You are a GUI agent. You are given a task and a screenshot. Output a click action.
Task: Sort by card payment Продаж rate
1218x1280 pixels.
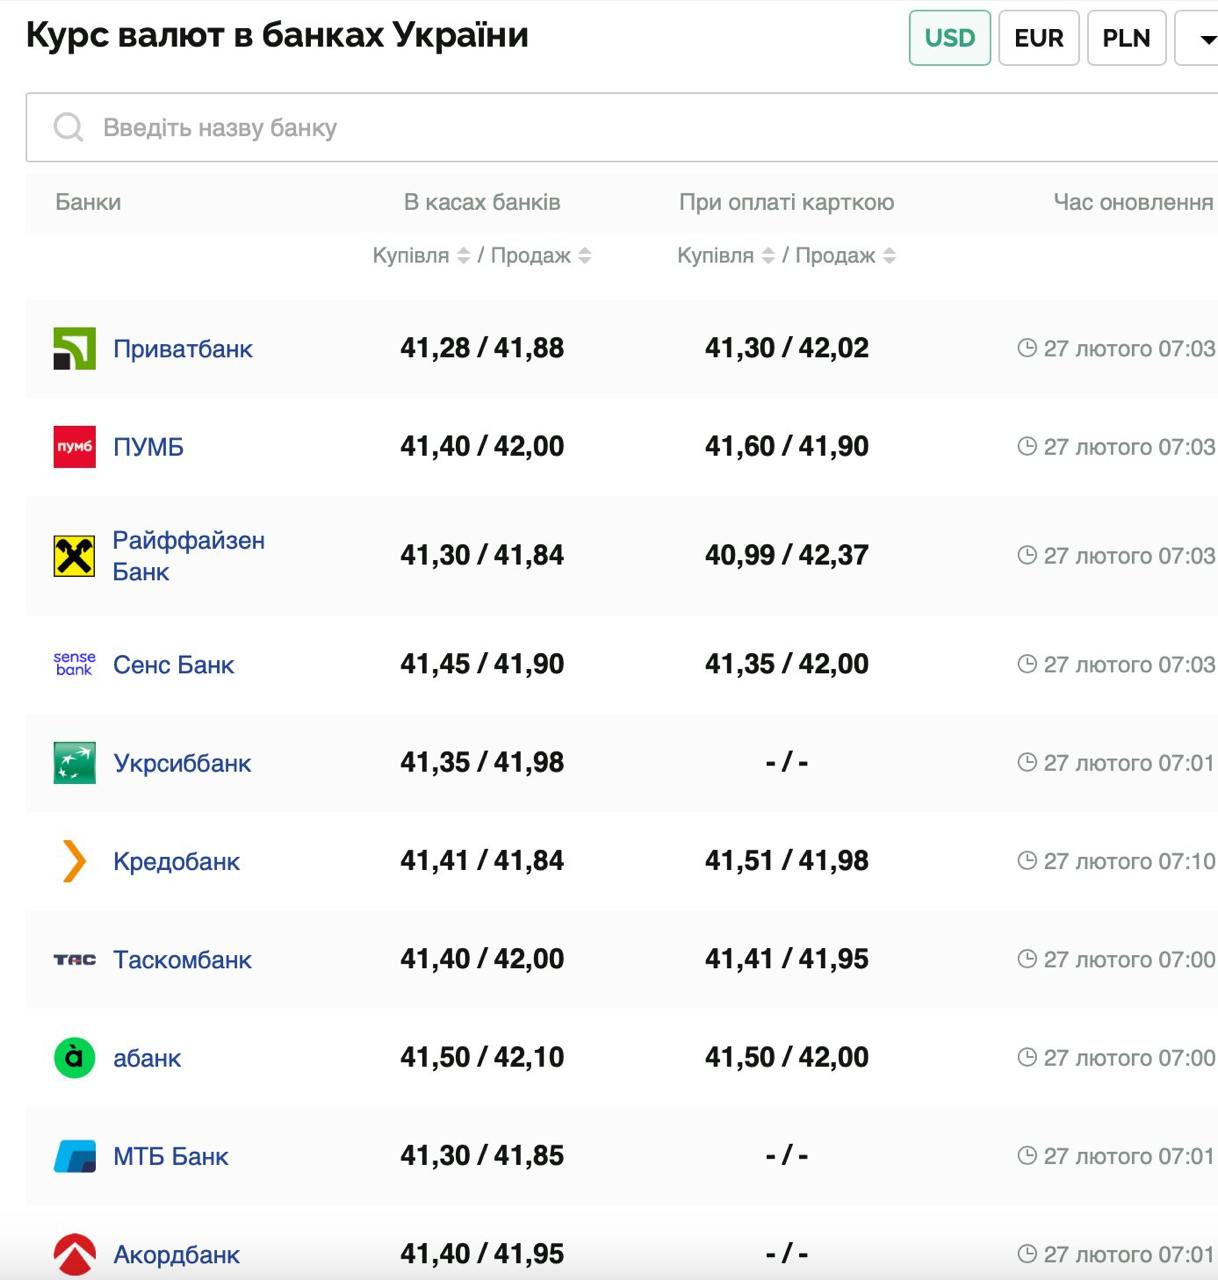point(889,256)
